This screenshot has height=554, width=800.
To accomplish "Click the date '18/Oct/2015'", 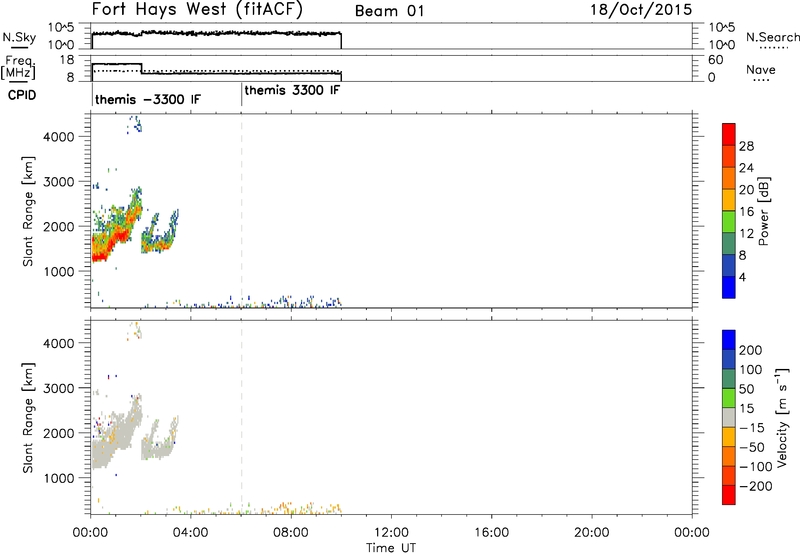I will pos(641,10).
